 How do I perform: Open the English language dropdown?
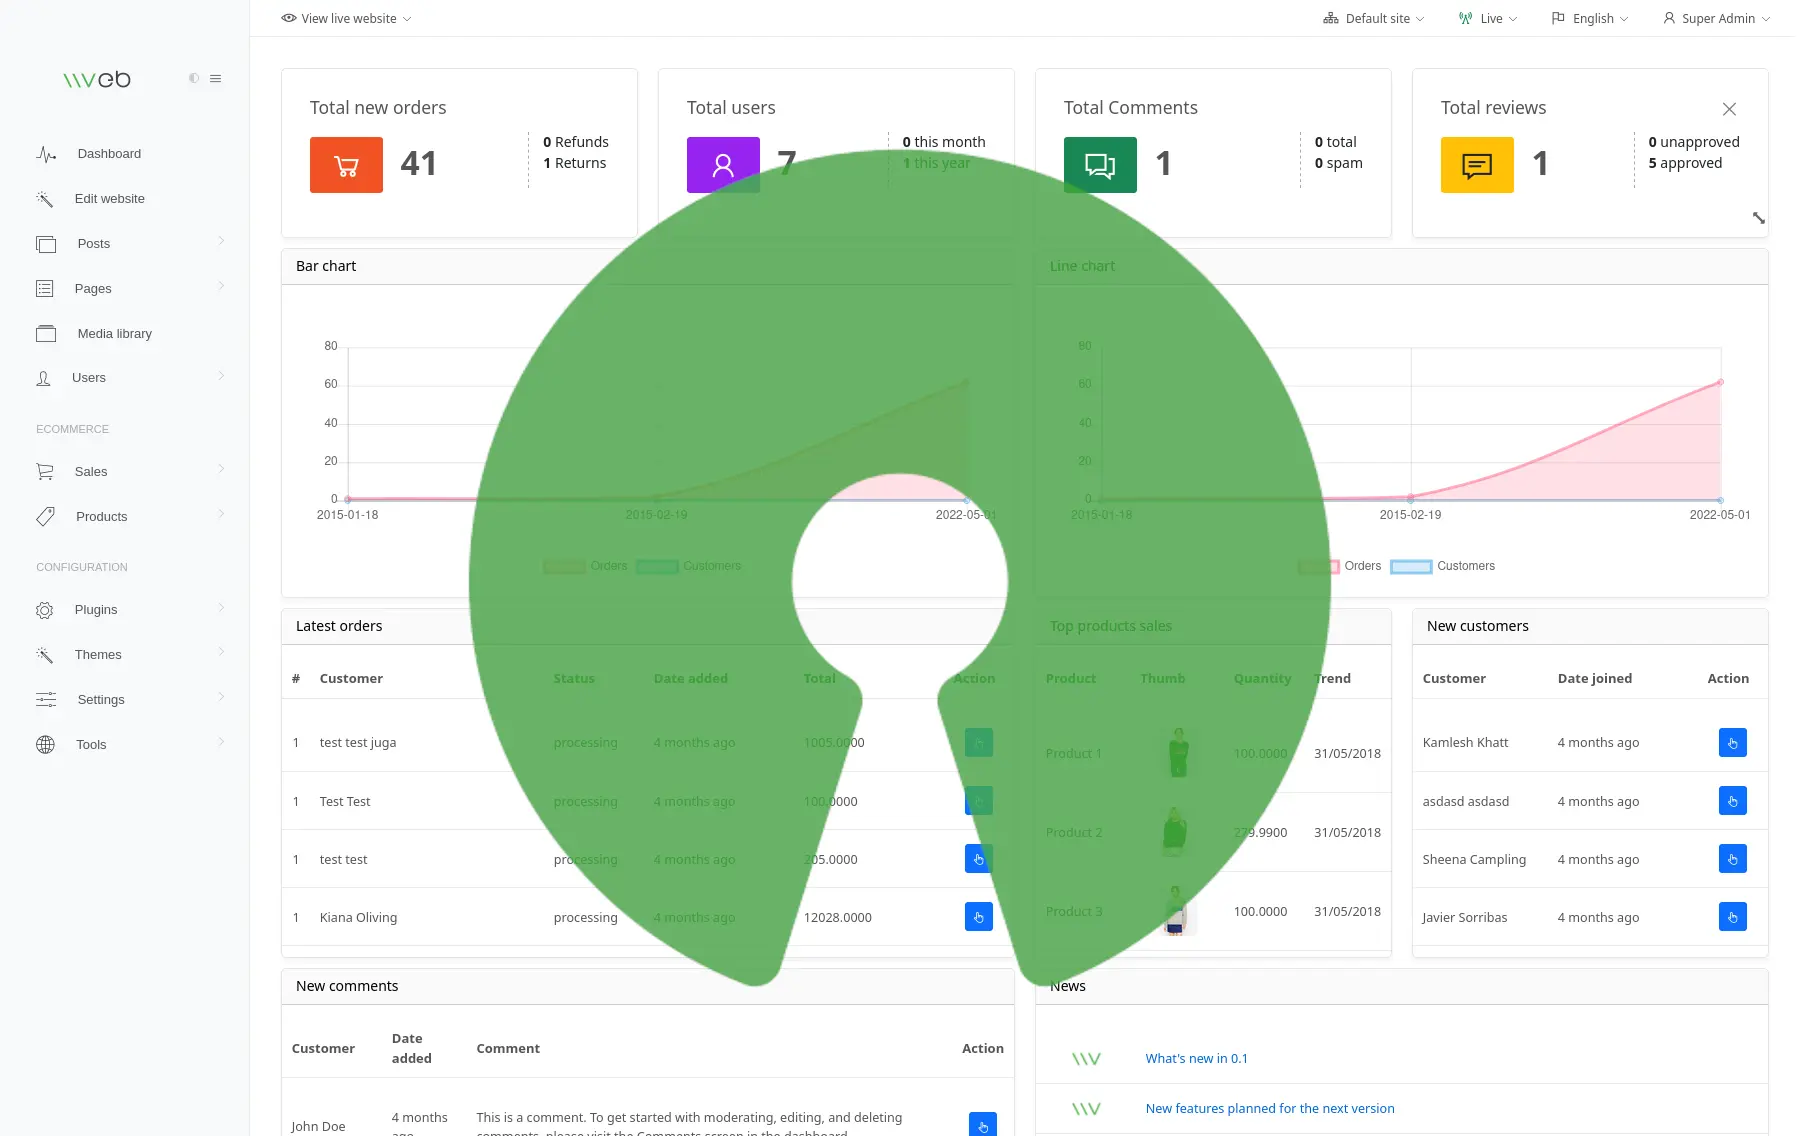[x=1589, y=18]
